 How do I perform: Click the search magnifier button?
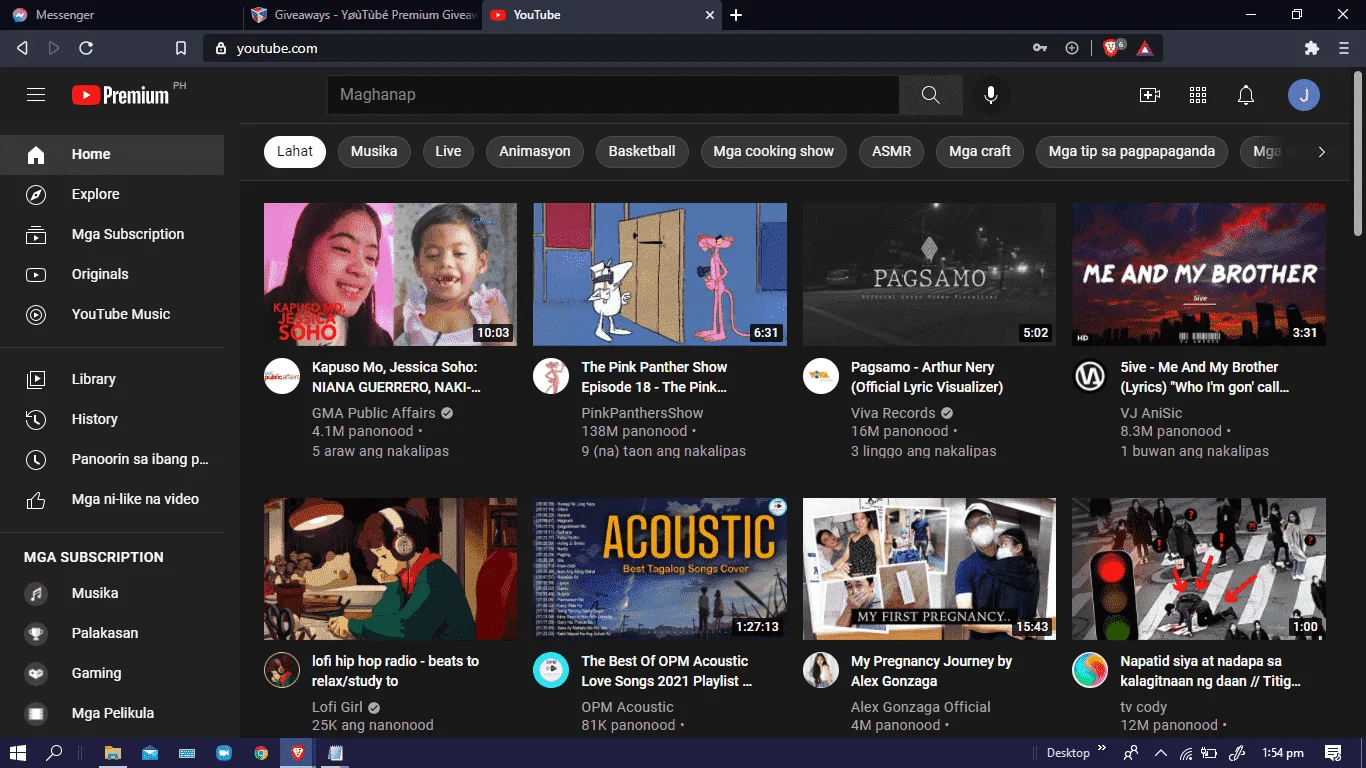[930, 95]
